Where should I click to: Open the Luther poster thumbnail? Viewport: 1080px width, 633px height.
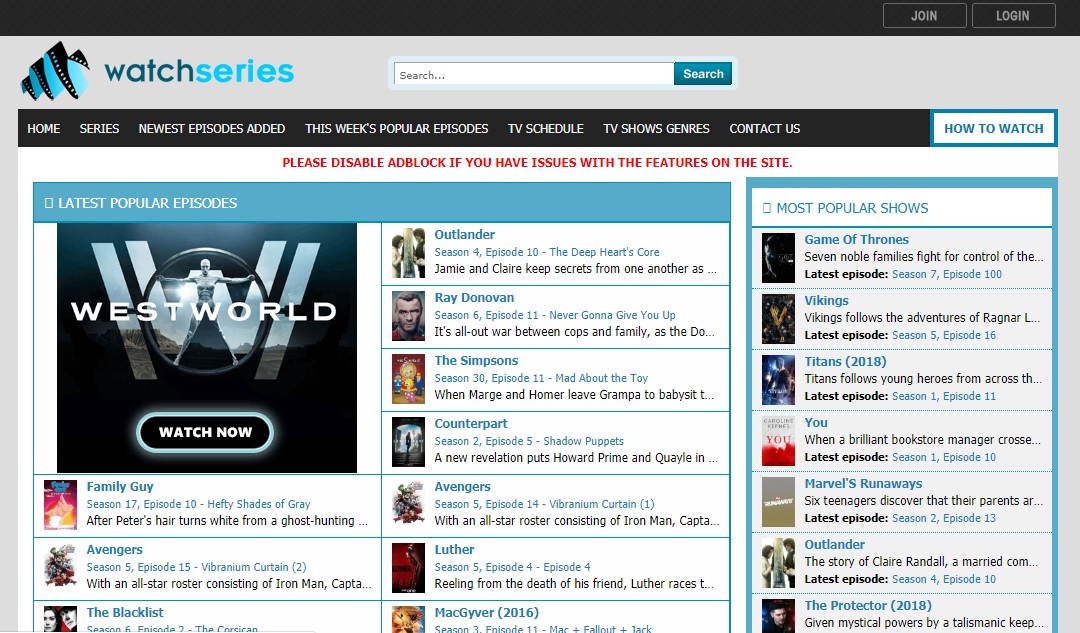point(408,568)
